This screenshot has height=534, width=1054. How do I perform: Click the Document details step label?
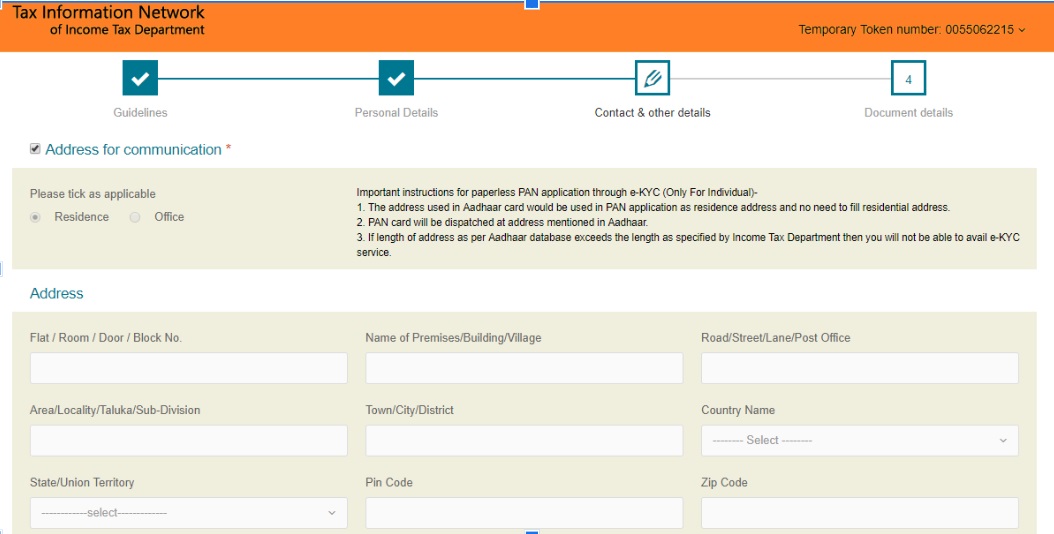(908, 113)
